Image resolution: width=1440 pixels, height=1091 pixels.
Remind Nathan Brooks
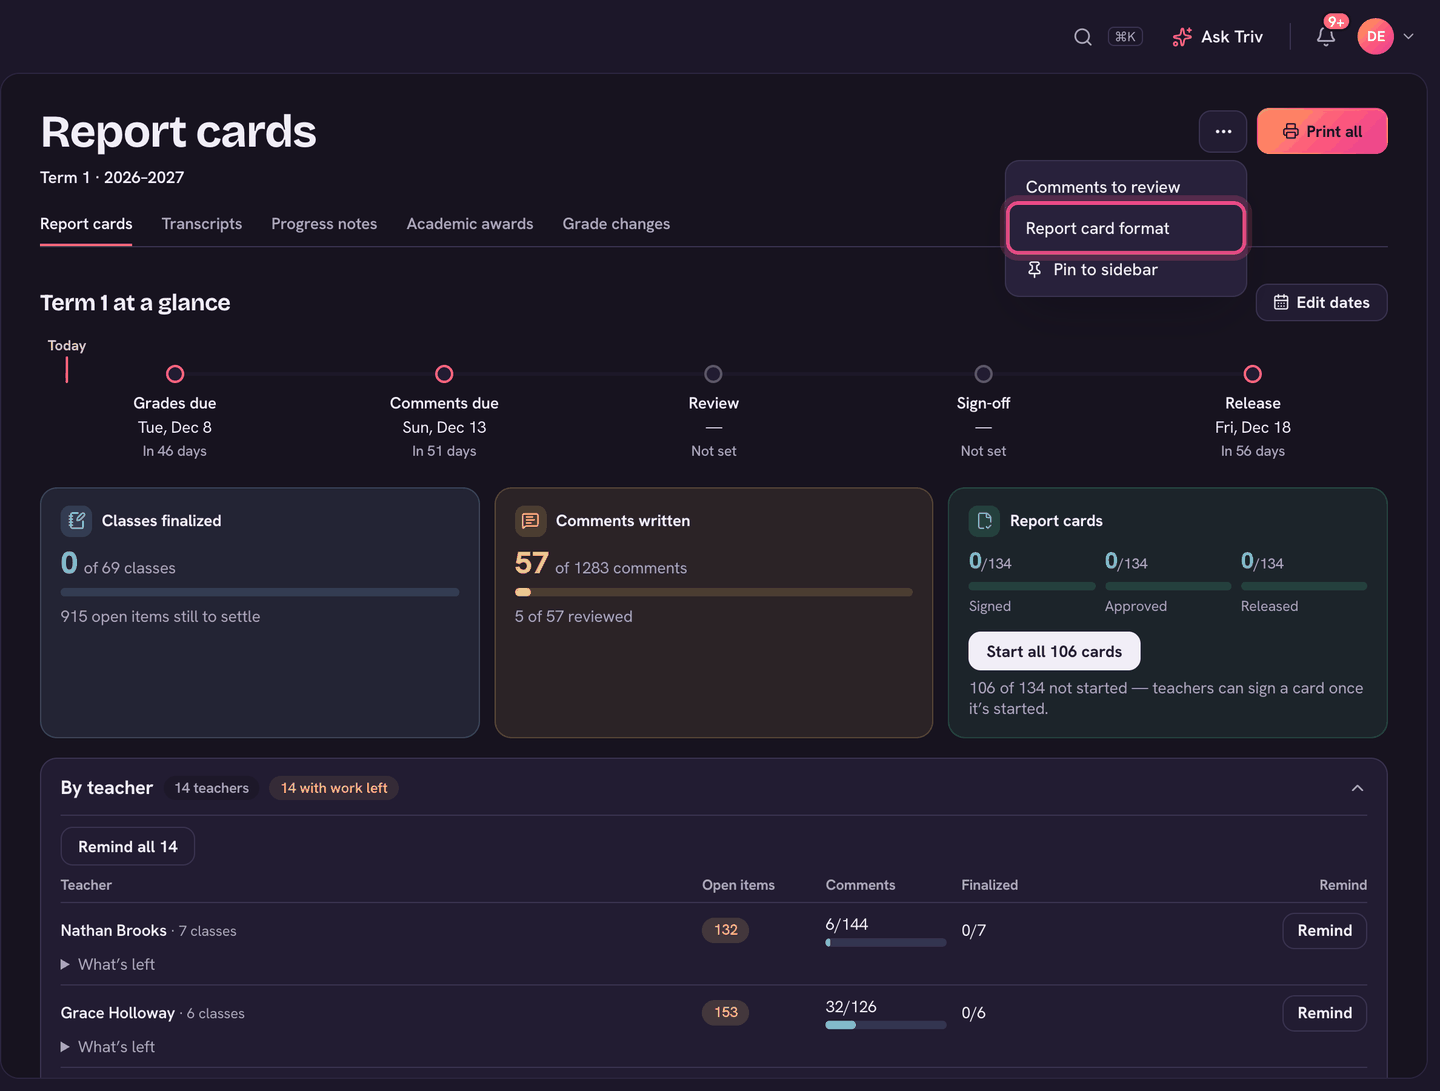[1324, 930]
